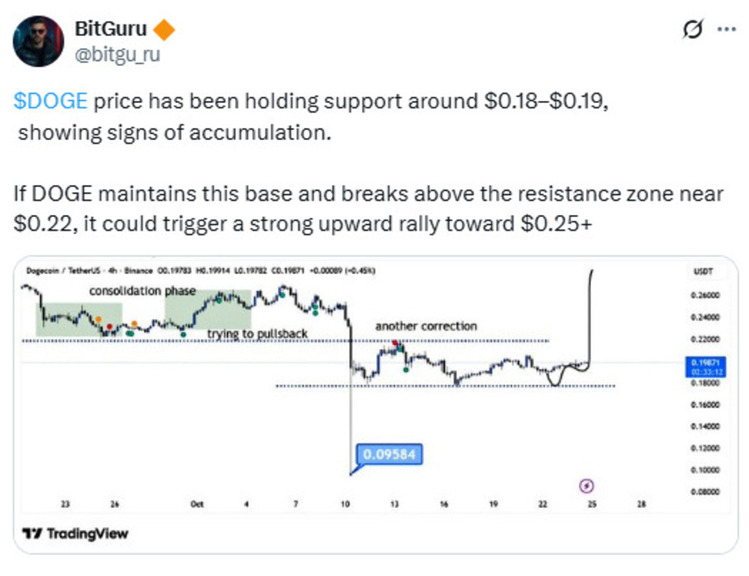Click the purple lightning event icon on the chart
The image size is (749, 576).
point(587,485)
